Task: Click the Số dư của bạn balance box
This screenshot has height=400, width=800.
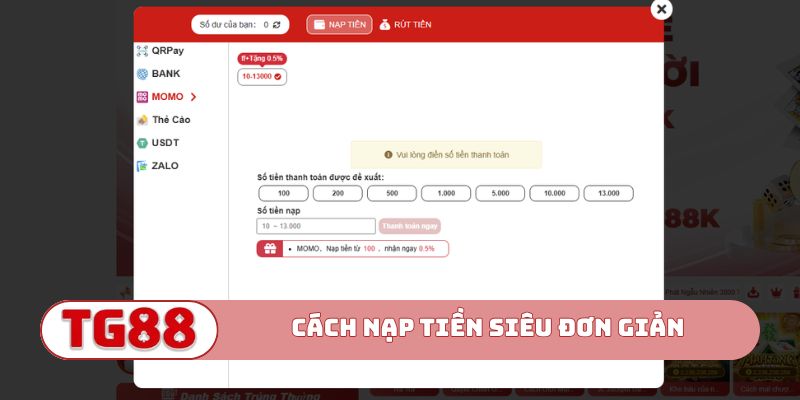Action: click(240, 24)
